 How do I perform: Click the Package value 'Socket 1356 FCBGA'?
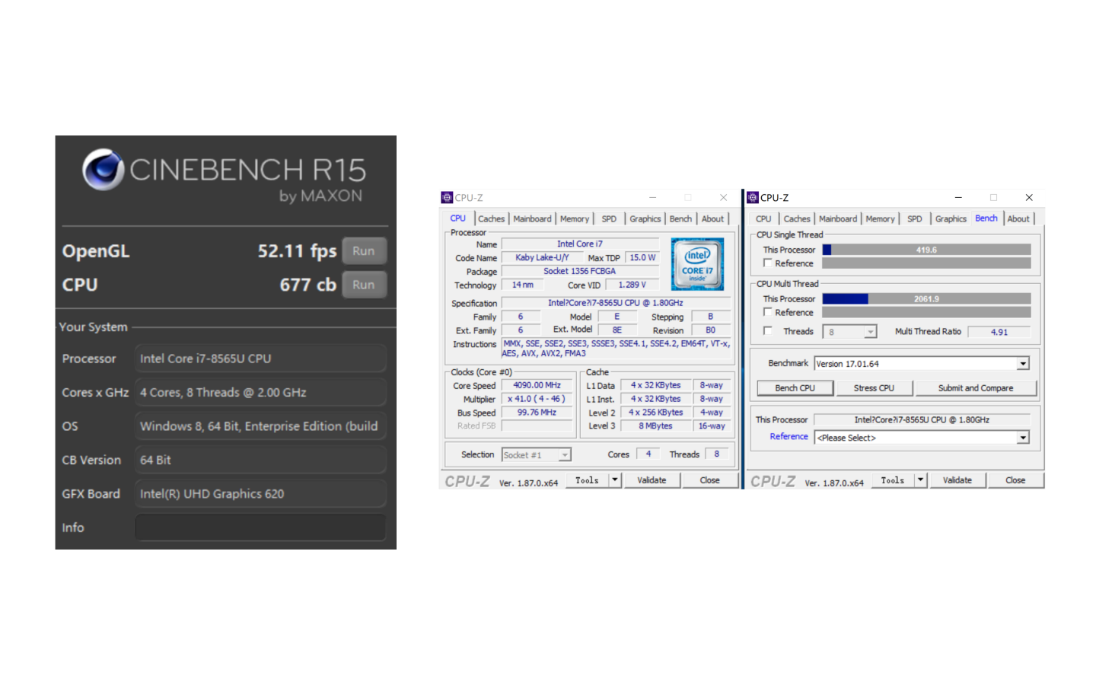pos(579,271)
